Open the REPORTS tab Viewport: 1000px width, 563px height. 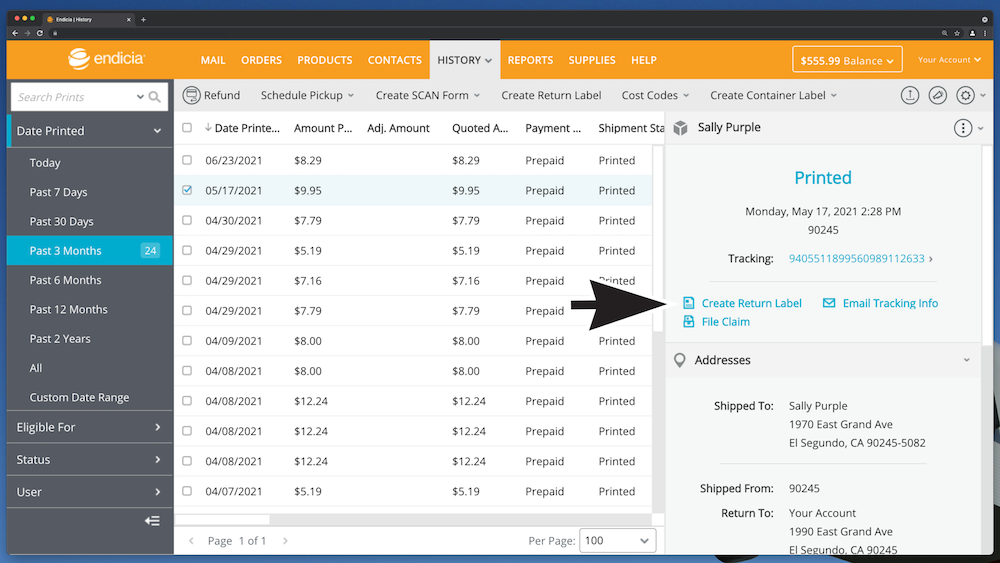(530, 60)
